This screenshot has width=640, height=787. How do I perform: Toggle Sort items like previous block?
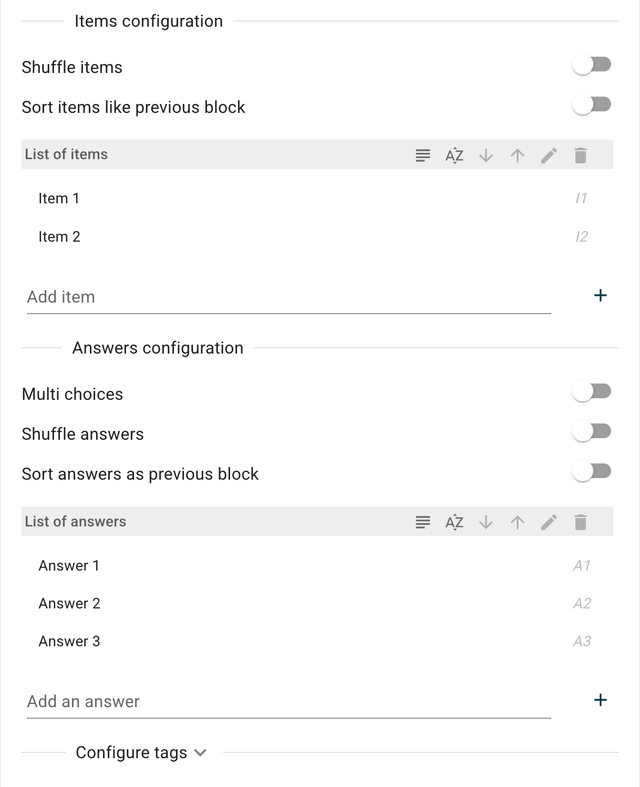[x=591, y=105]
